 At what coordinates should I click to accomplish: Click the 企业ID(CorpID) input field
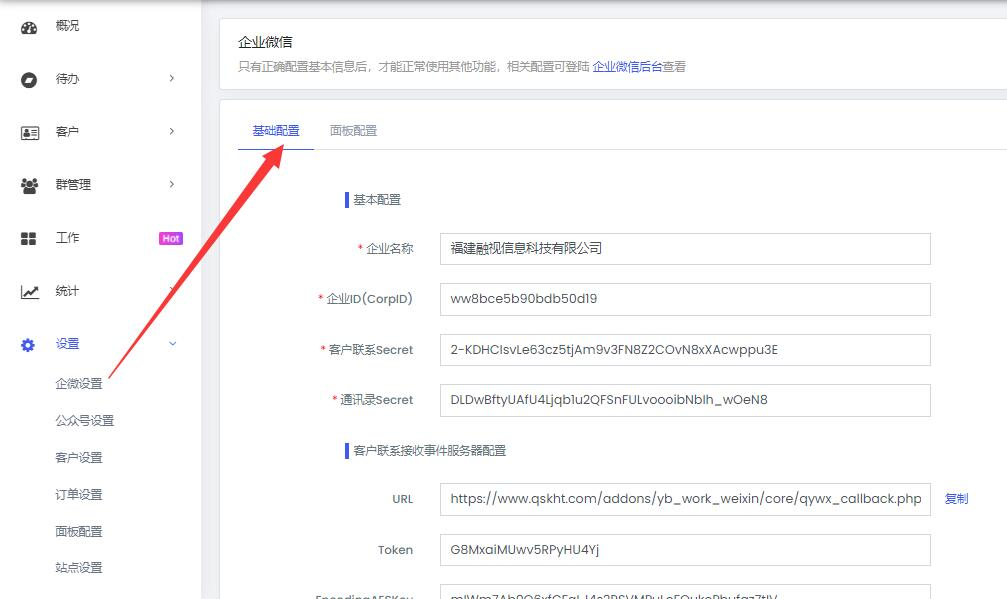tap(685, 299)
